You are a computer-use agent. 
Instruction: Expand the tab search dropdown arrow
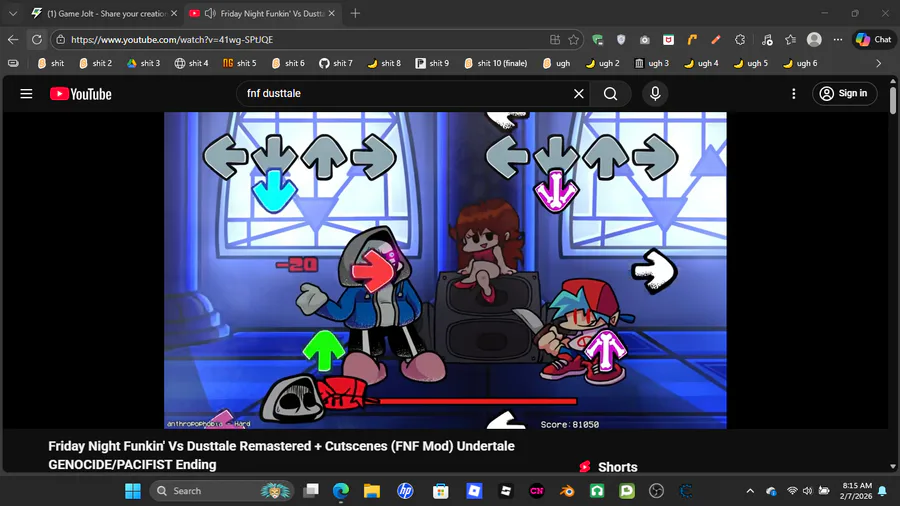pyautogui.click(x=13, y=13)
